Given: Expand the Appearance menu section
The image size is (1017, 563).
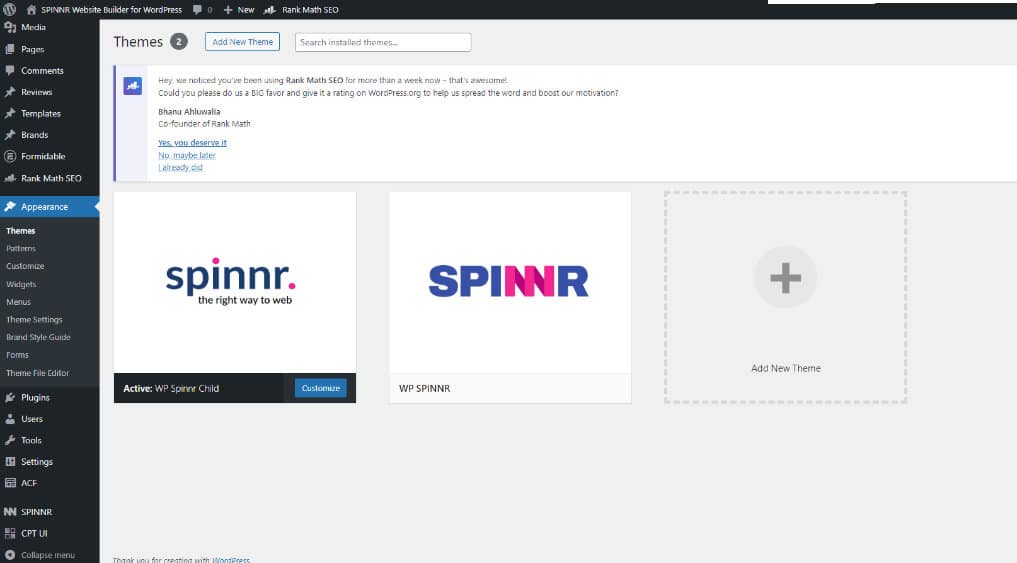Looking at the screenshot, I should pos(44,207).
